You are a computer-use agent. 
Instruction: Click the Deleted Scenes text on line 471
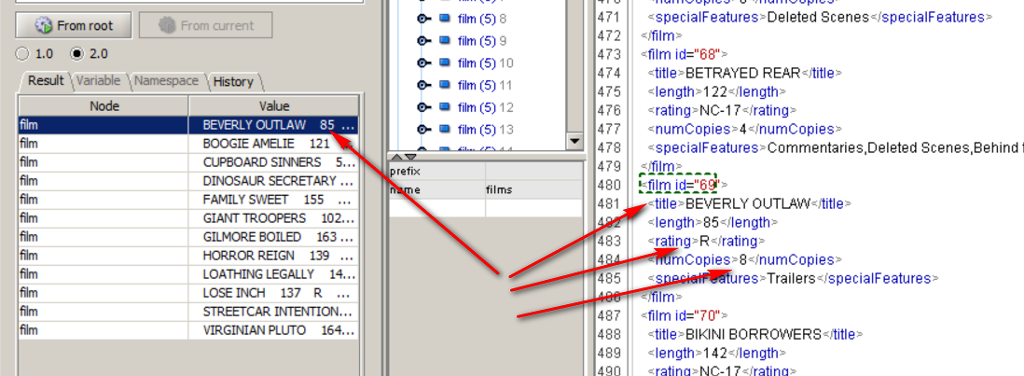click(x=819, y=17)
